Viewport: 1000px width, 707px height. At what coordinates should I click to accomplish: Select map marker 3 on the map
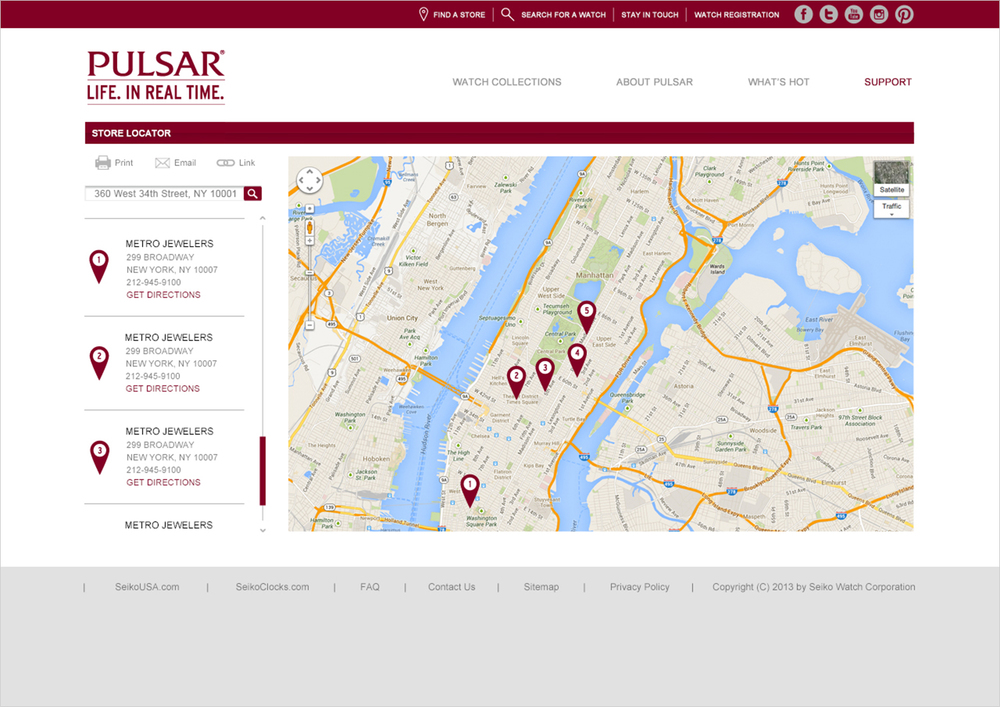[545, 374]
